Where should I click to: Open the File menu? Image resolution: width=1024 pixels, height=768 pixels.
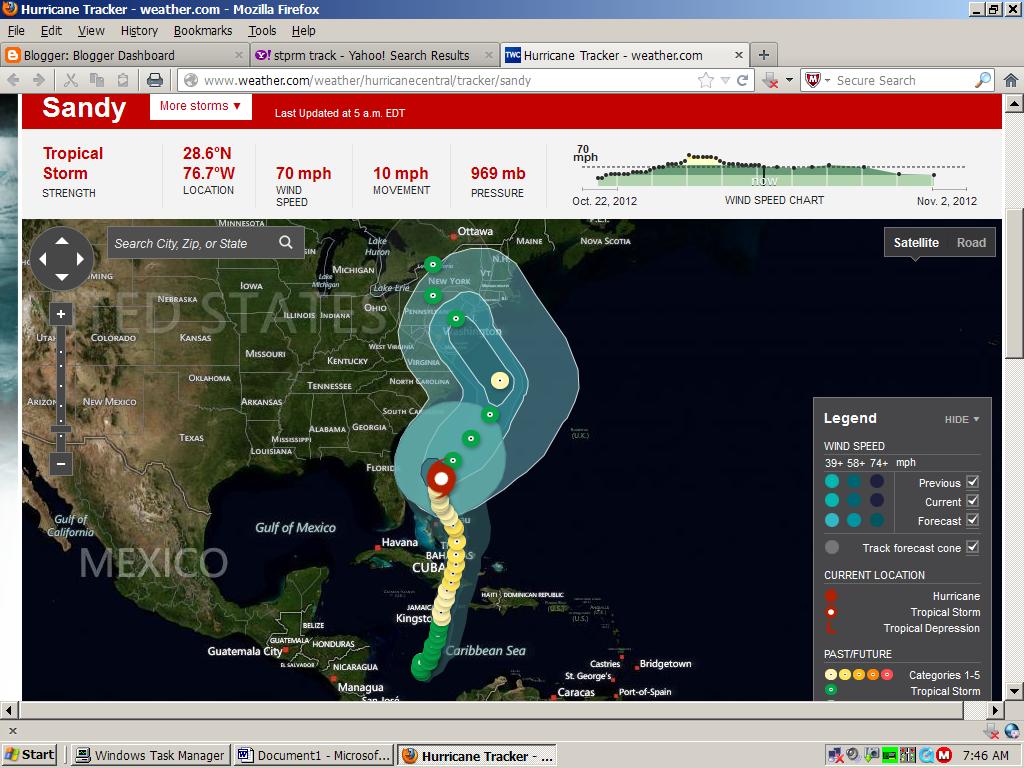(16, 31)
